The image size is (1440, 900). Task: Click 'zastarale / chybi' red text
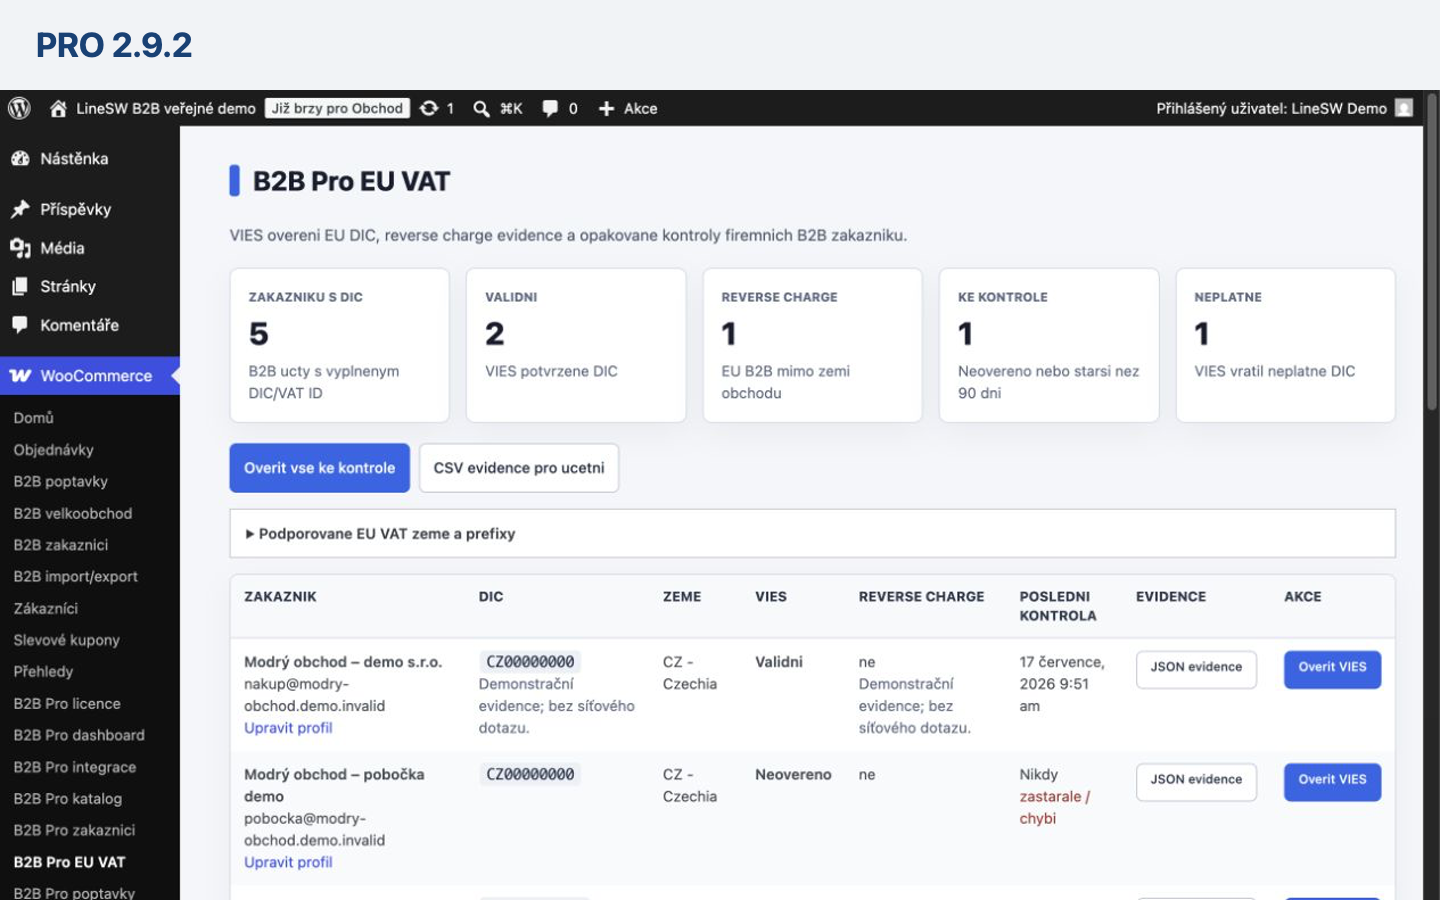click(x=1054, y=807)
